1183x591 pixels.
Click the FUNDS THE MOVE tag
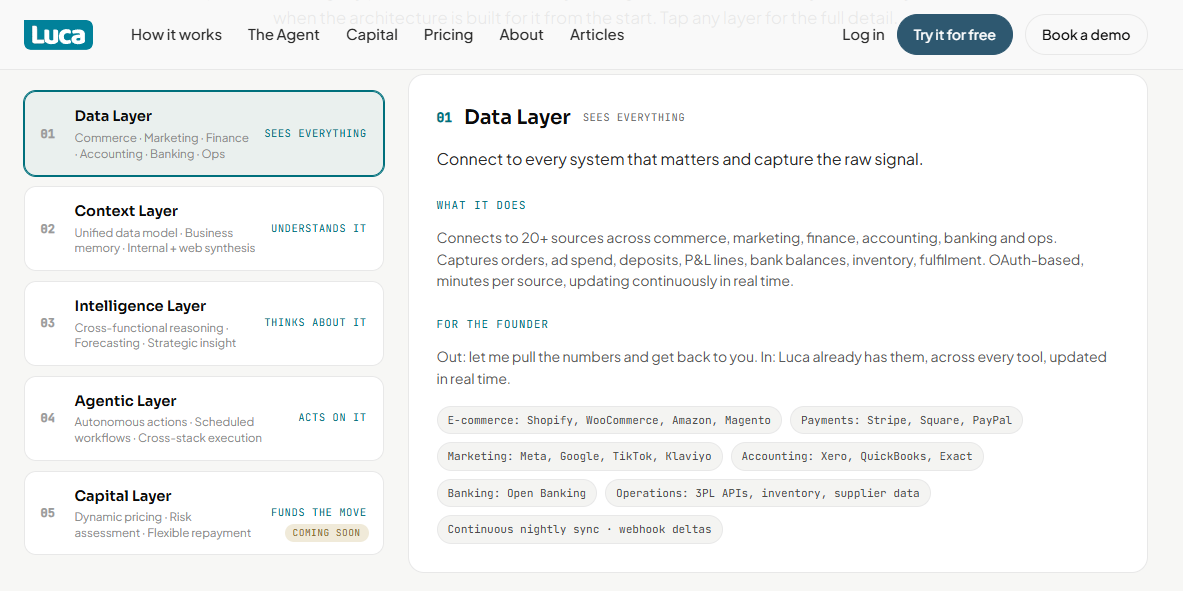coord(319,513)
